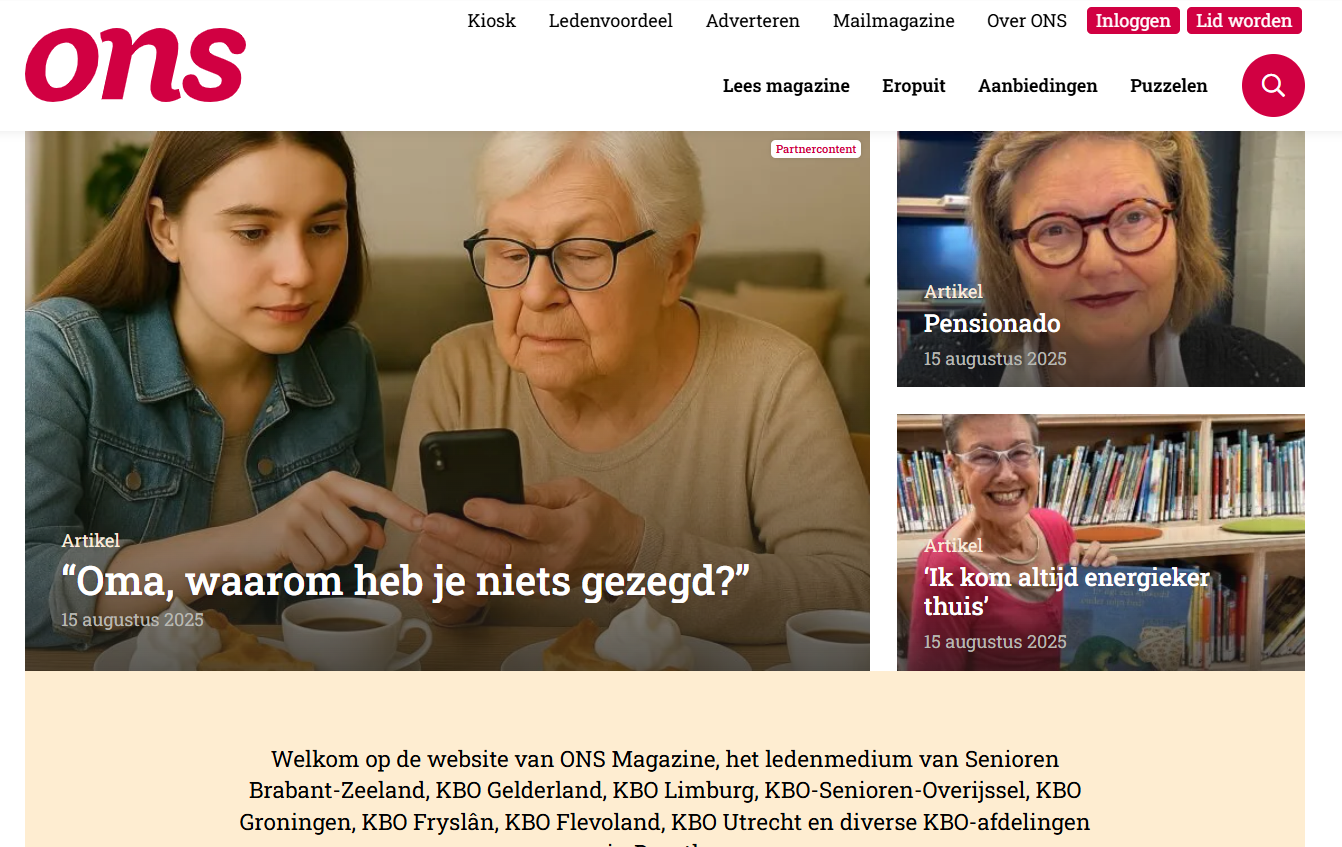Open the Lees magazine menu
1342x847 pixels.
786,86
